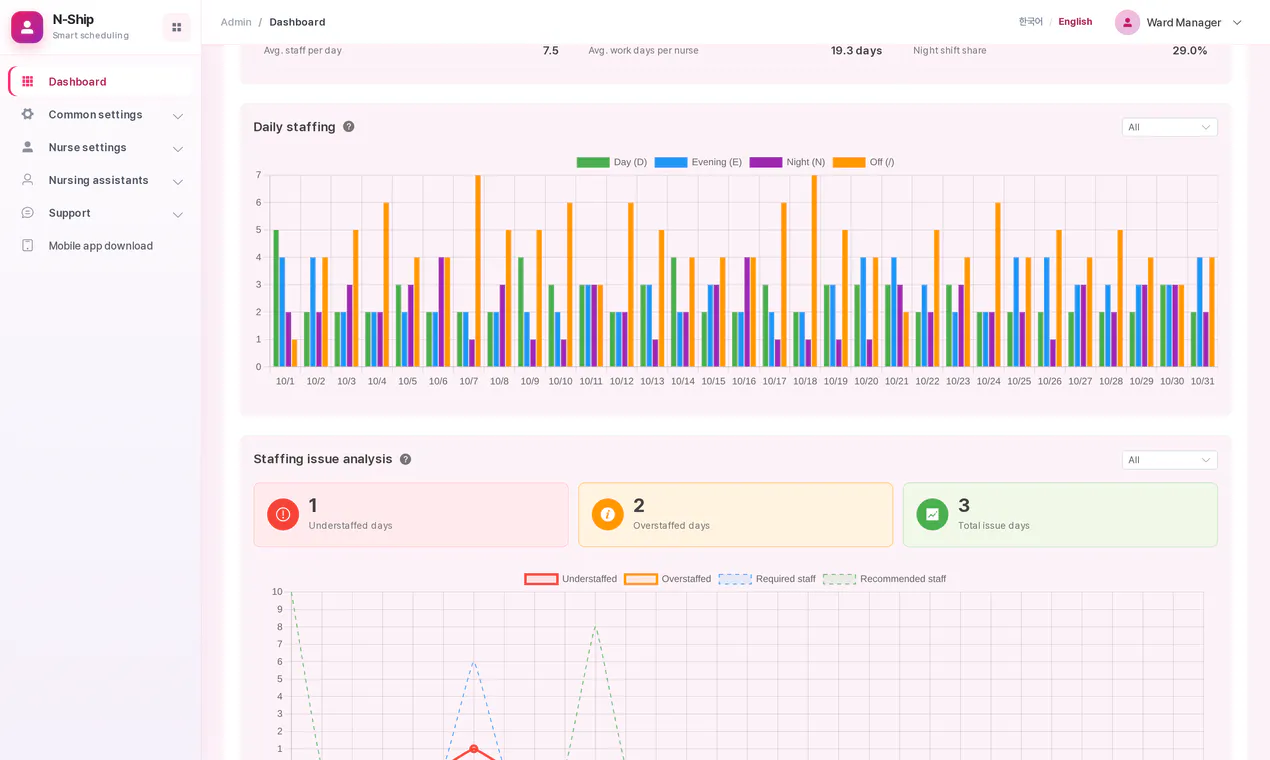
Task: Toggle the sidebar grid menu button
Action: coord(177,27)
